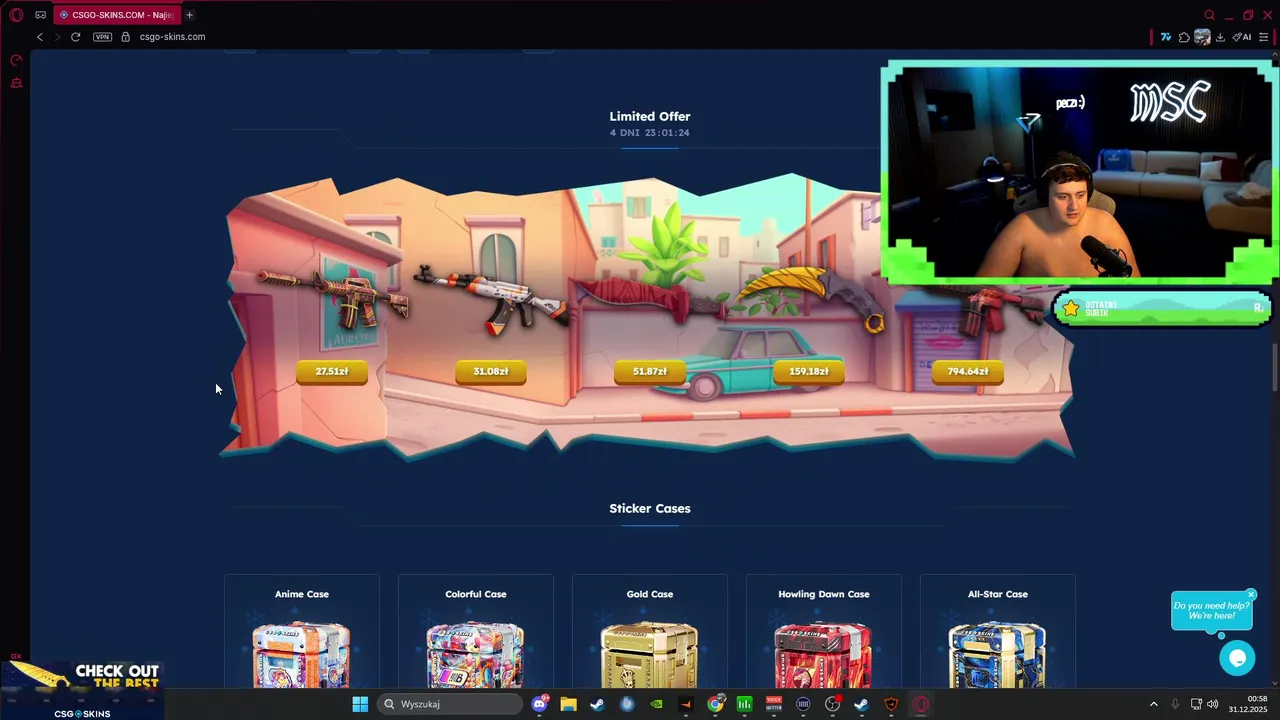Viewport: 1280px width, 720px height.
Task: Open the extensions cube icon
Action: (x=1184, y=37)
